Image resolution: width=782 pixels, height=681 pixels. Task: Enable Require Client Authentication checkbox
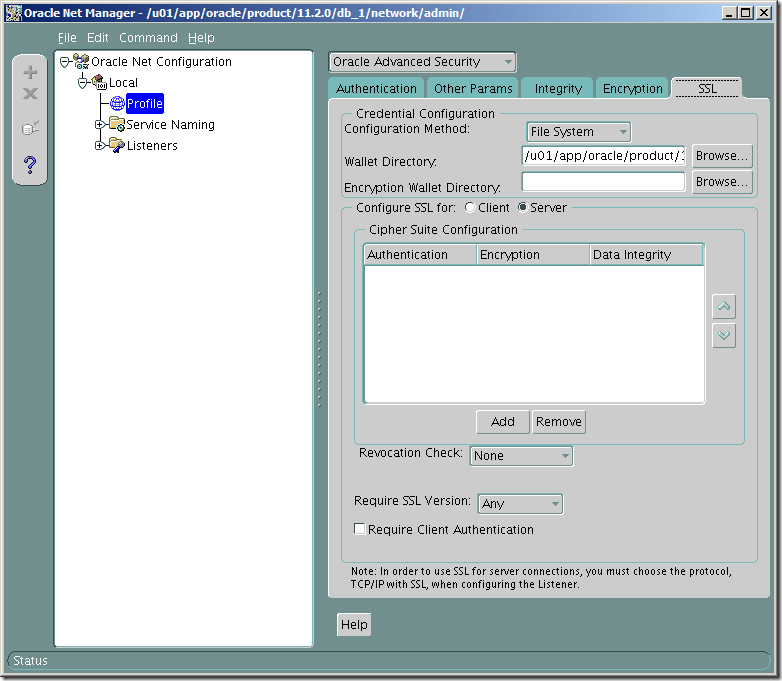point(360,530)
